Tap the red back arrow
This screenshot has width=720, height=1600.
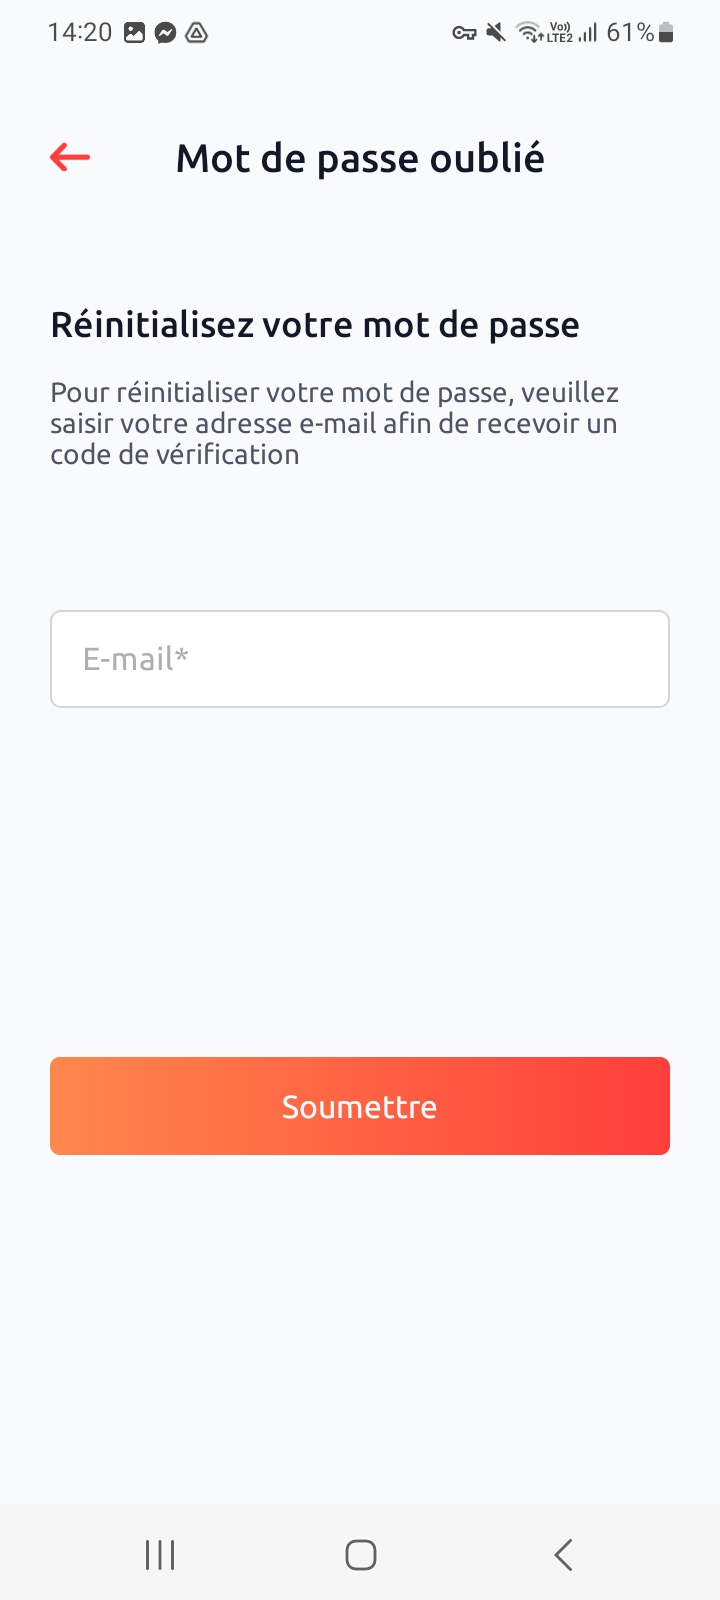click(x=70, y=157)
